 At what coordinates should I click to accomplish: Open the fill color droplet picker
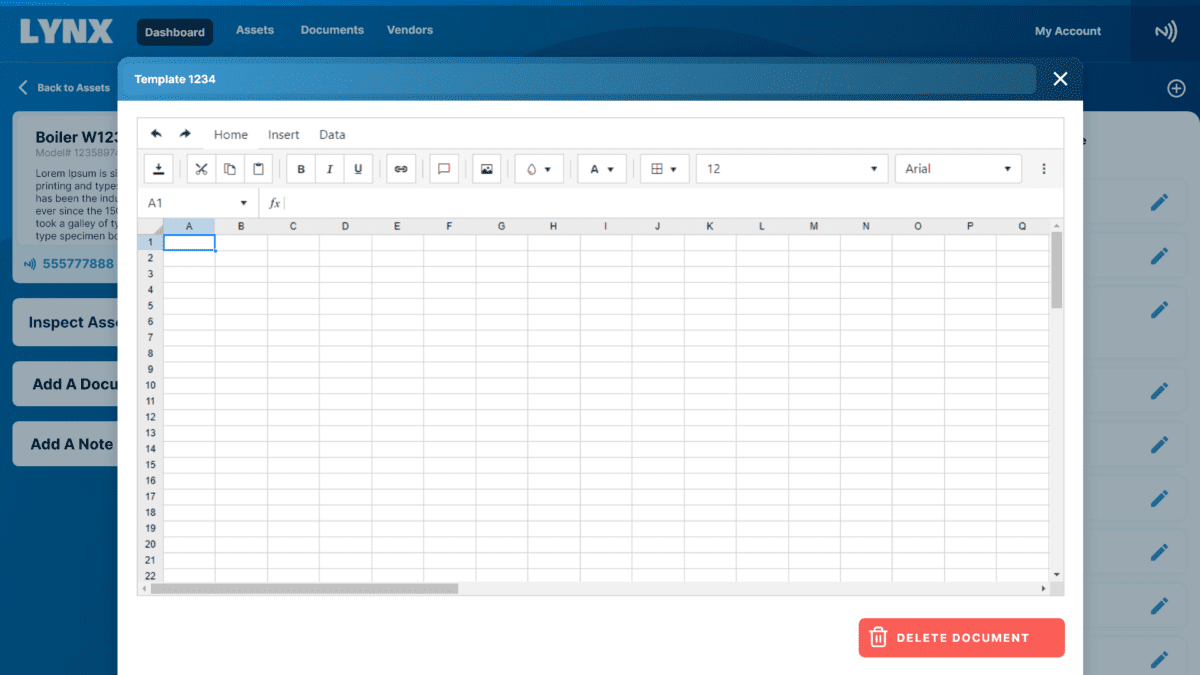coord(539,169)
